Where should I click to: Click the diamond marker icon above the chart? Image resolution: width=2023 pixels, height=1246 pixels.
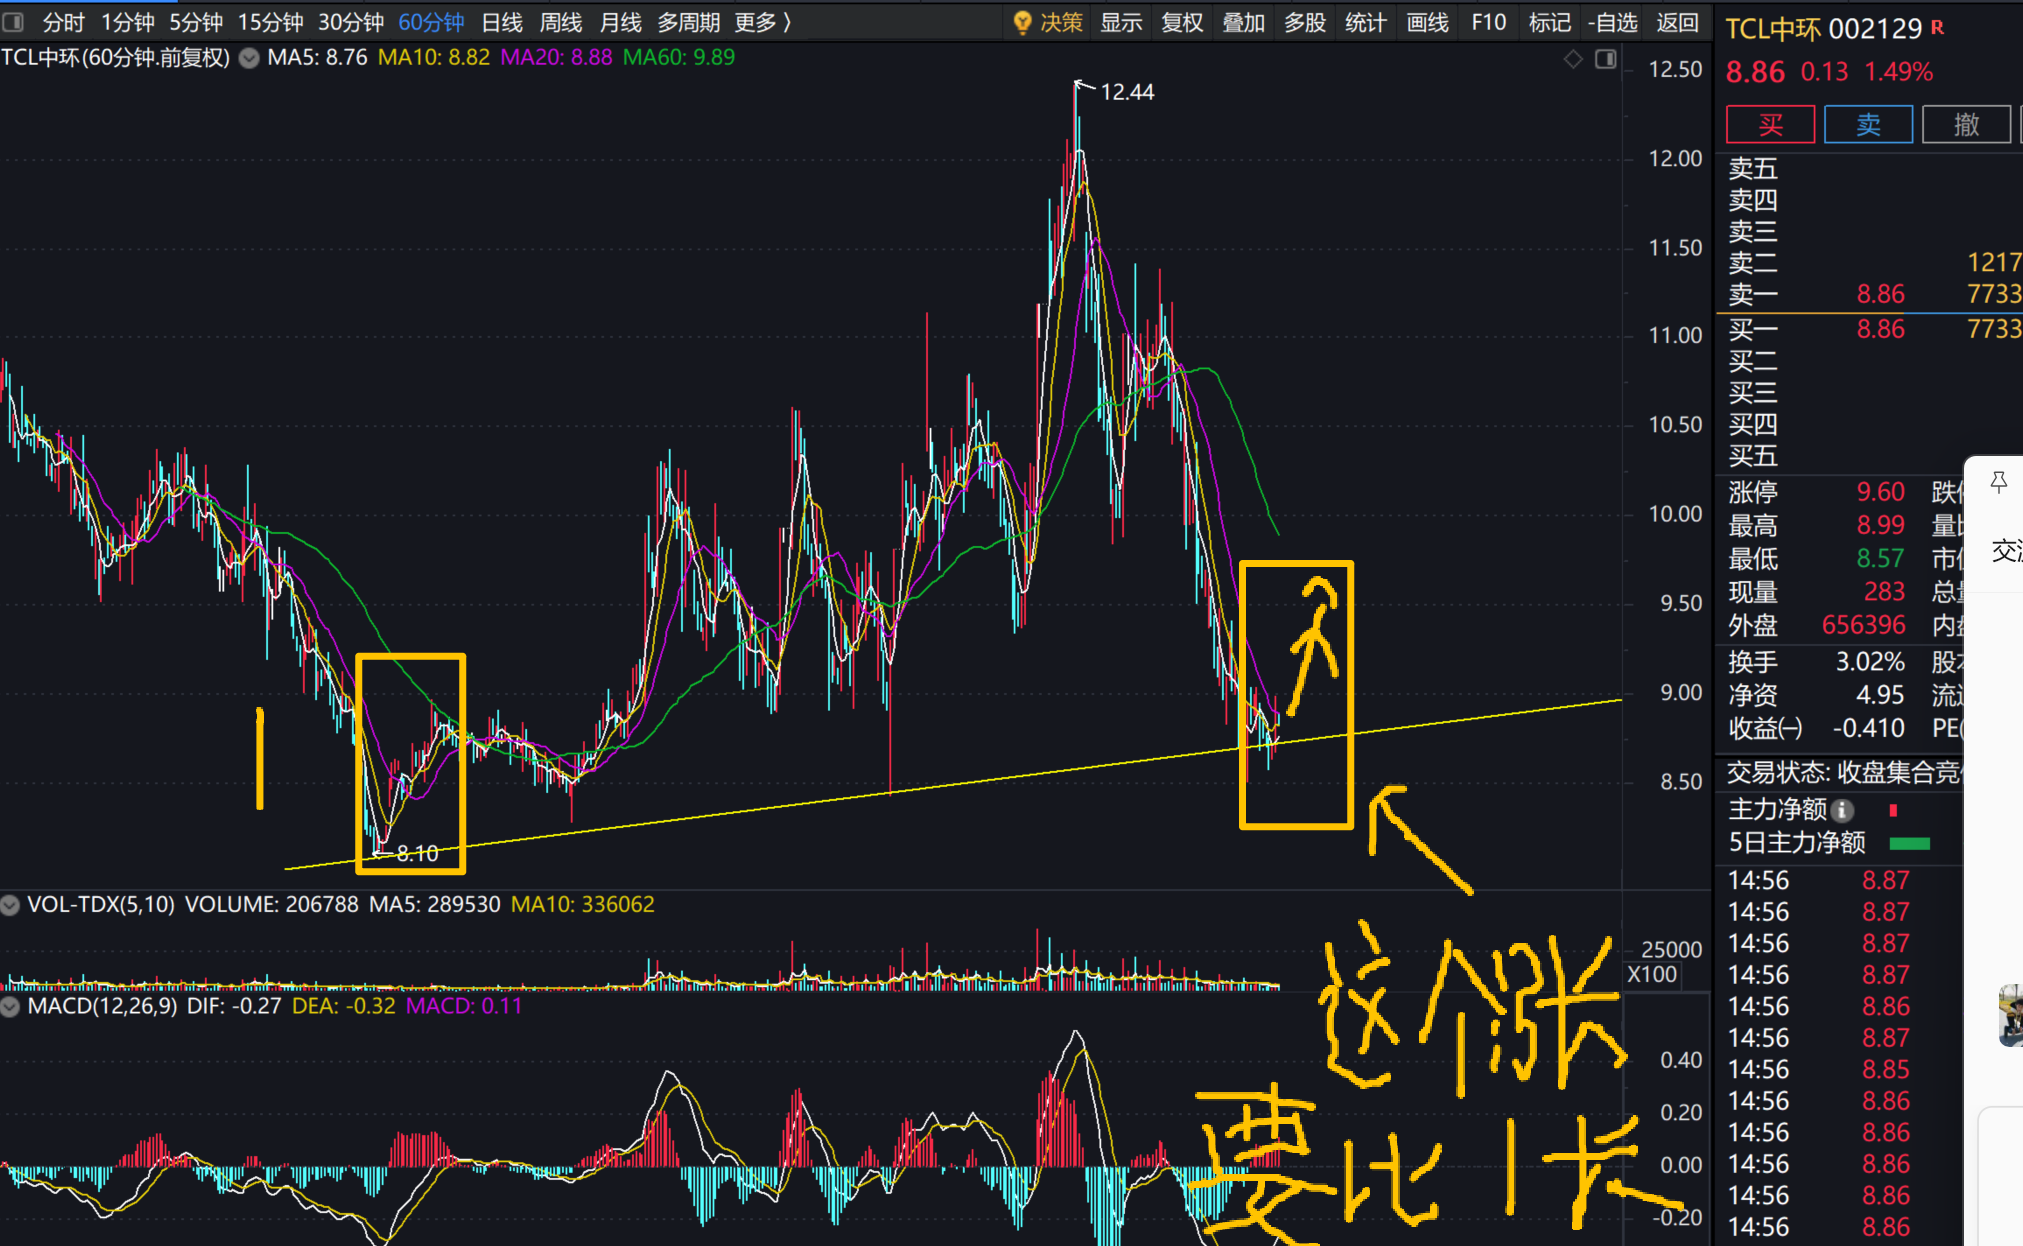1573,60
